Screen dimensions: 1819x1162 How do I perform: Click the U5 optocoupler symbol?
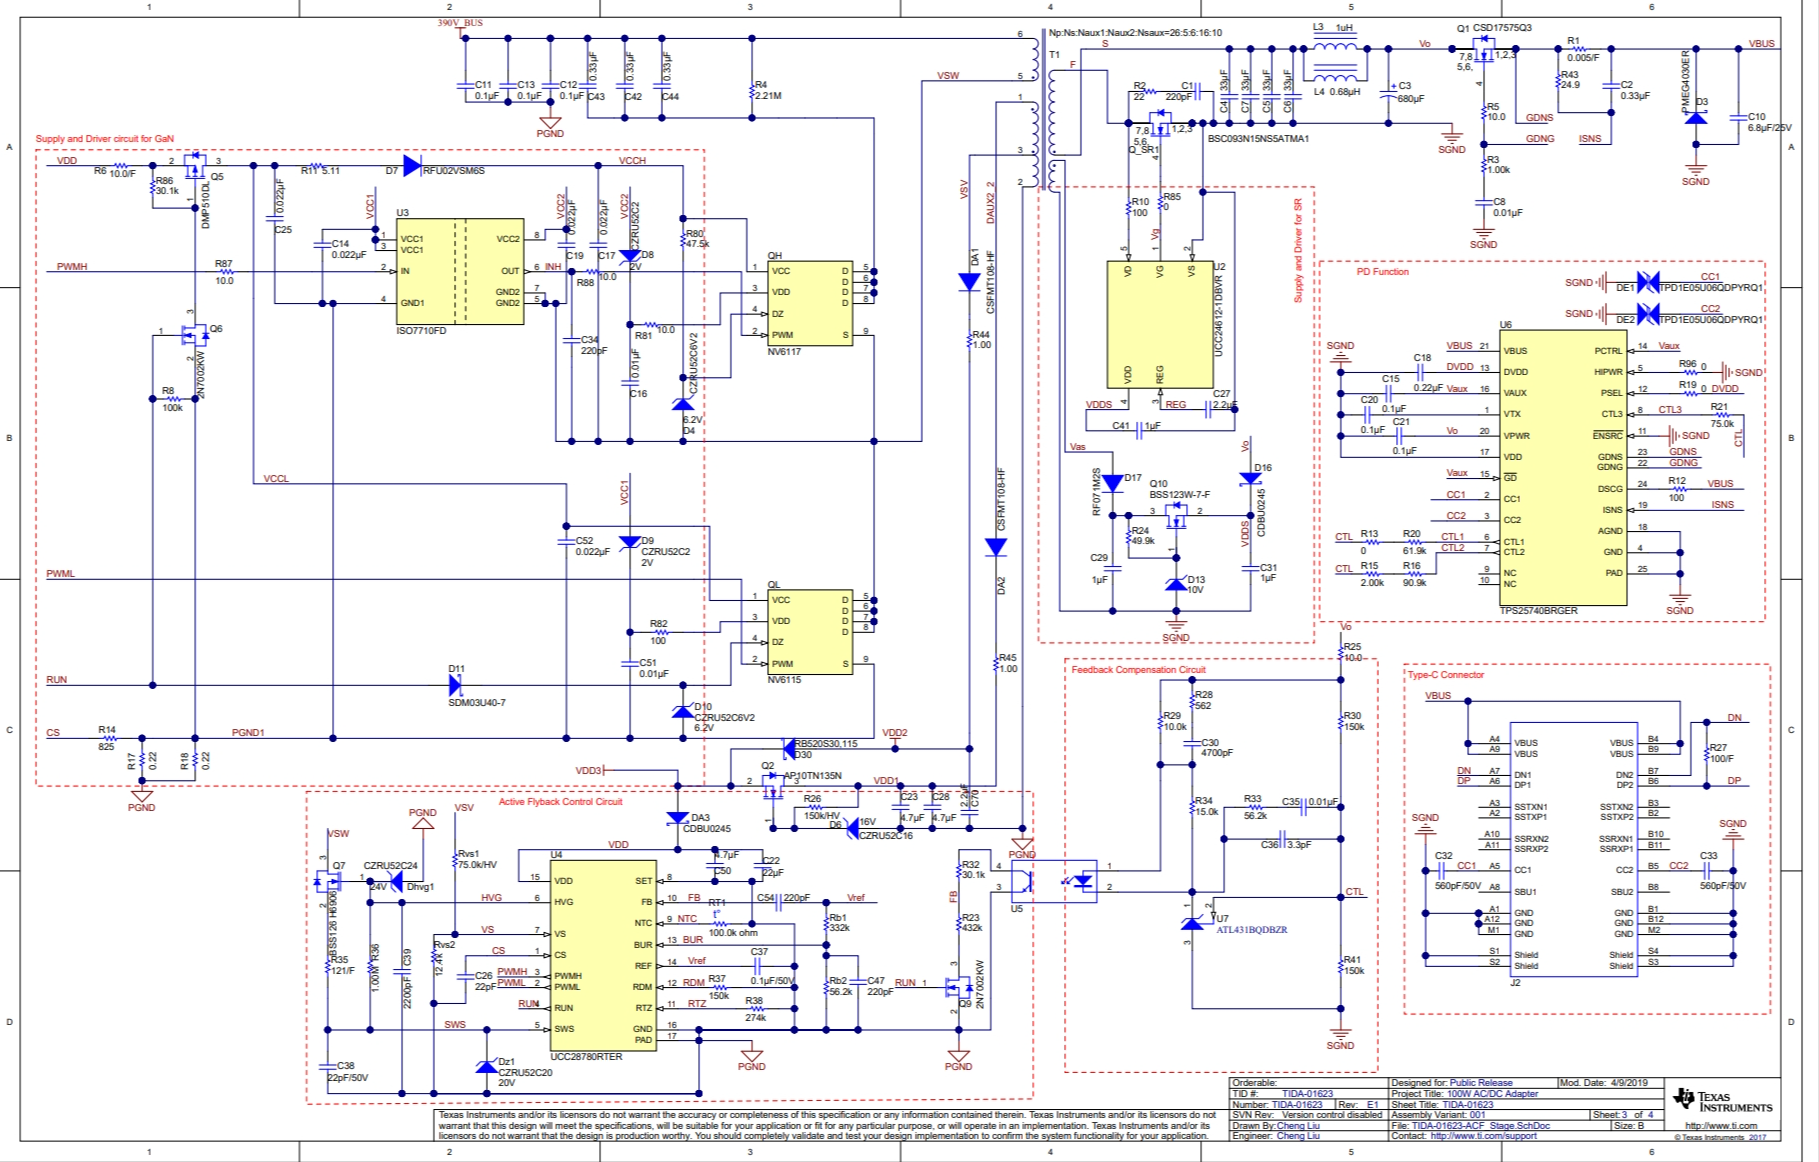point(1053,881)
